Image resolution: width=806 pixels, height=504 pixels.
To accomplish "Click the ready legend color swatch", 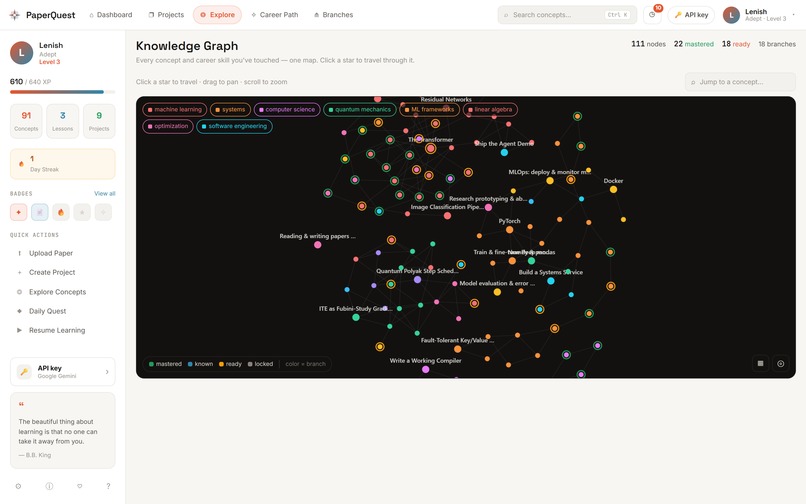I will tap(221, 364).
